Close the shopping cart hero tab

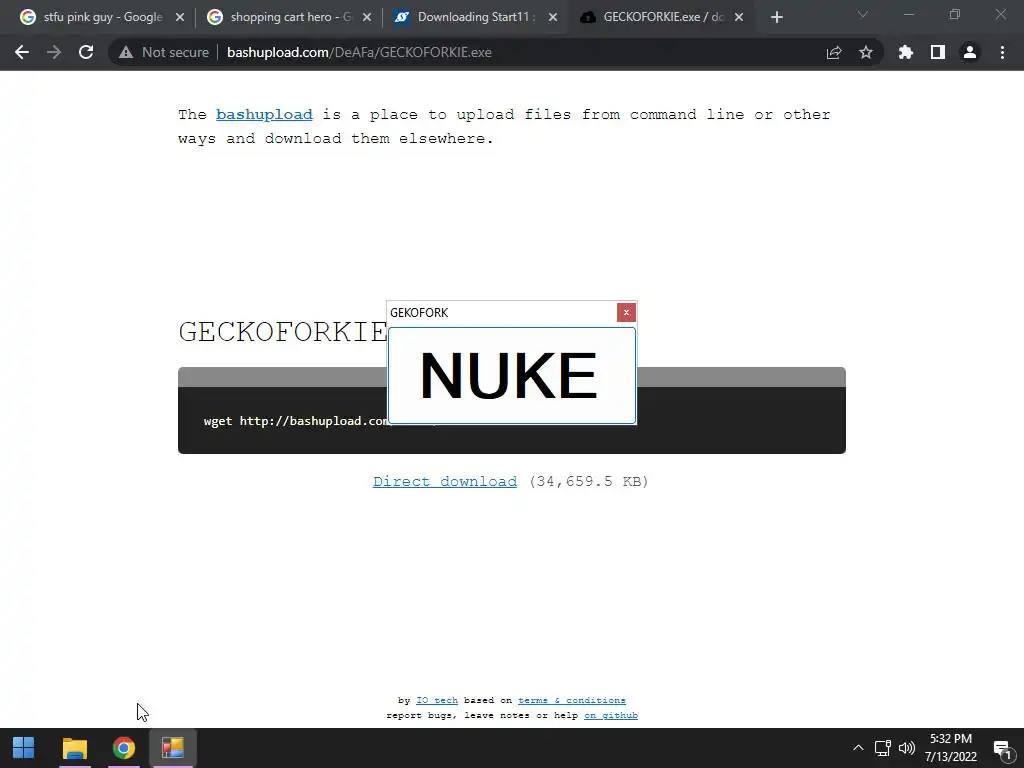367,18
